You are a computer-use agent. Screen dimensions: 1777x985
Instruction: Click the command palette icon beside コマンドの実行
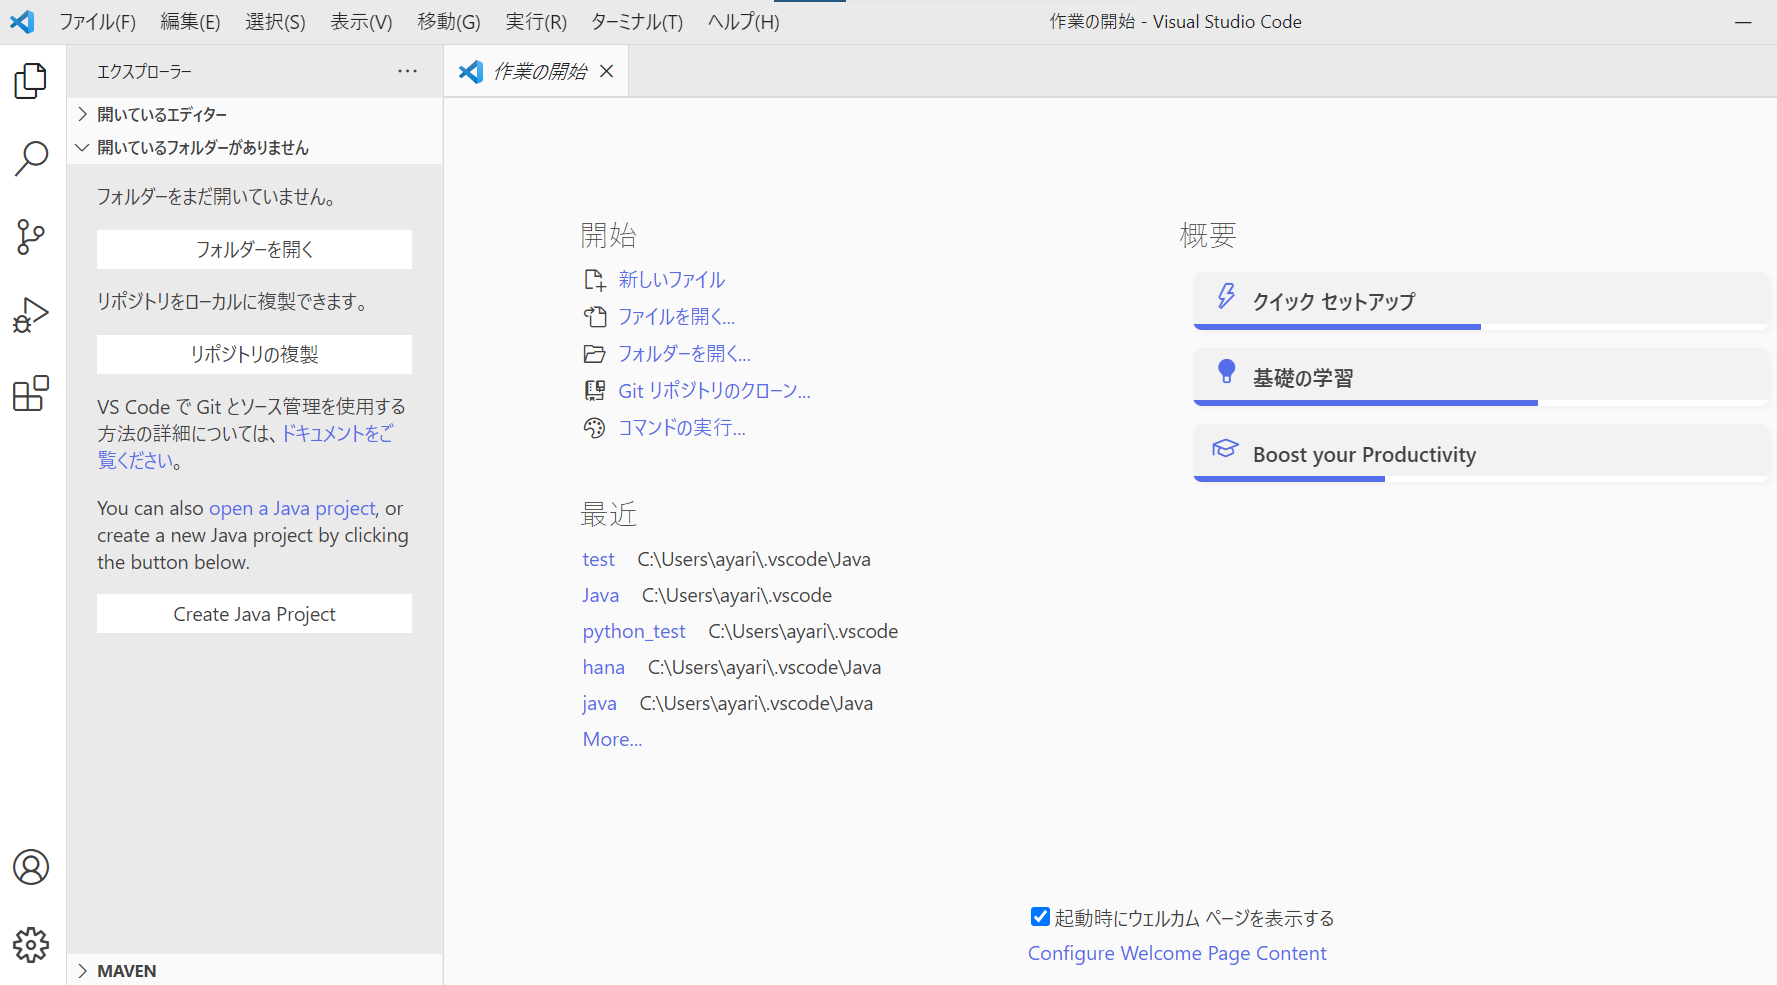point(595,428)
